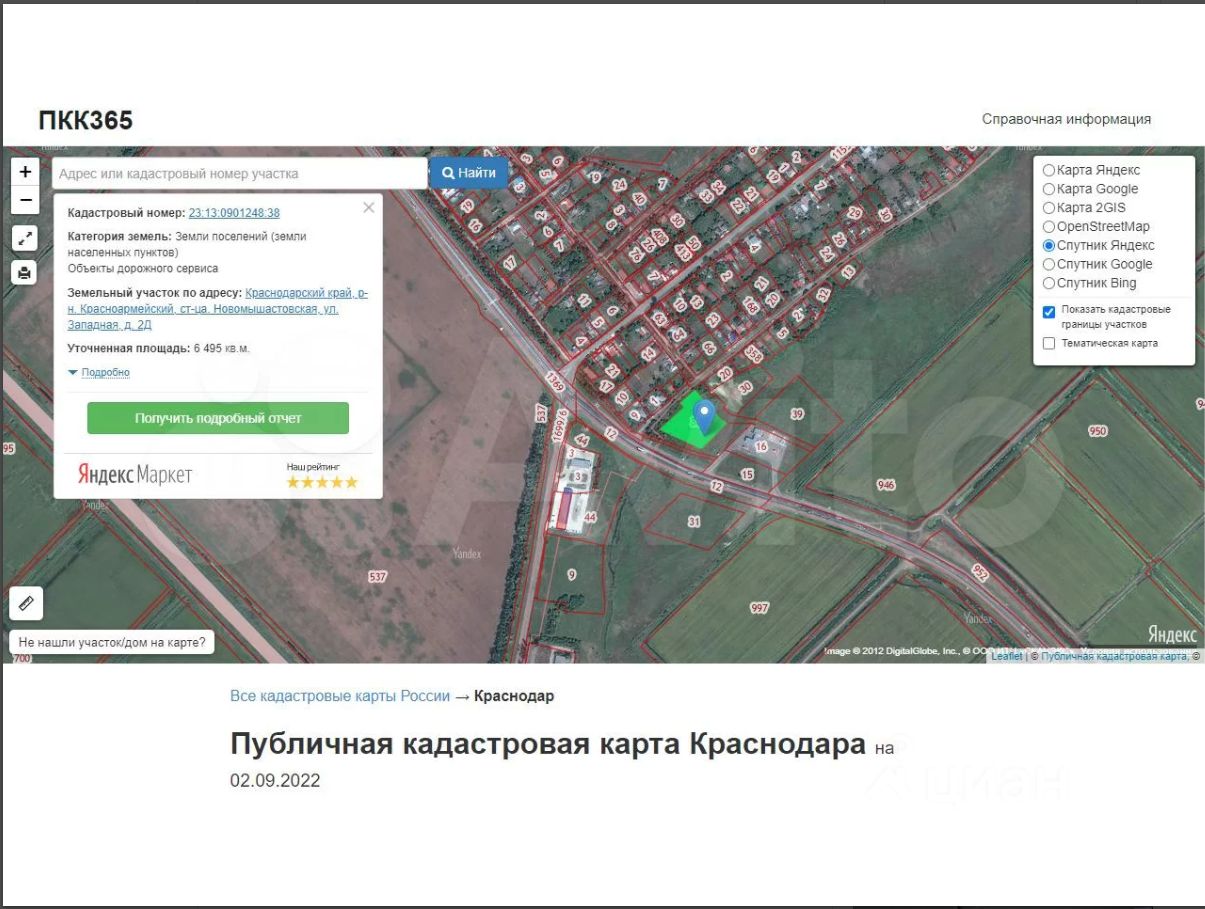The width and height of the screenshot is (1205, 909).
Task: Open fullscreen map view
Action: 26,238
